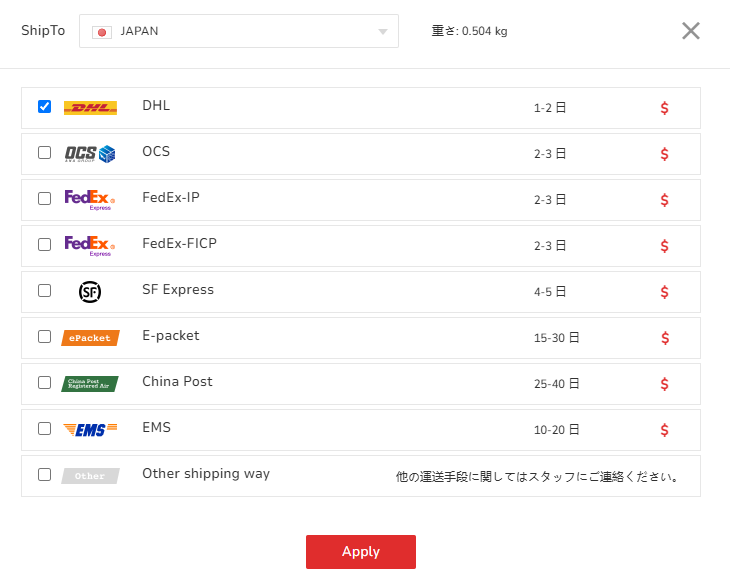
Task: Close the shipping method dialog
Action: pos(691,31)
